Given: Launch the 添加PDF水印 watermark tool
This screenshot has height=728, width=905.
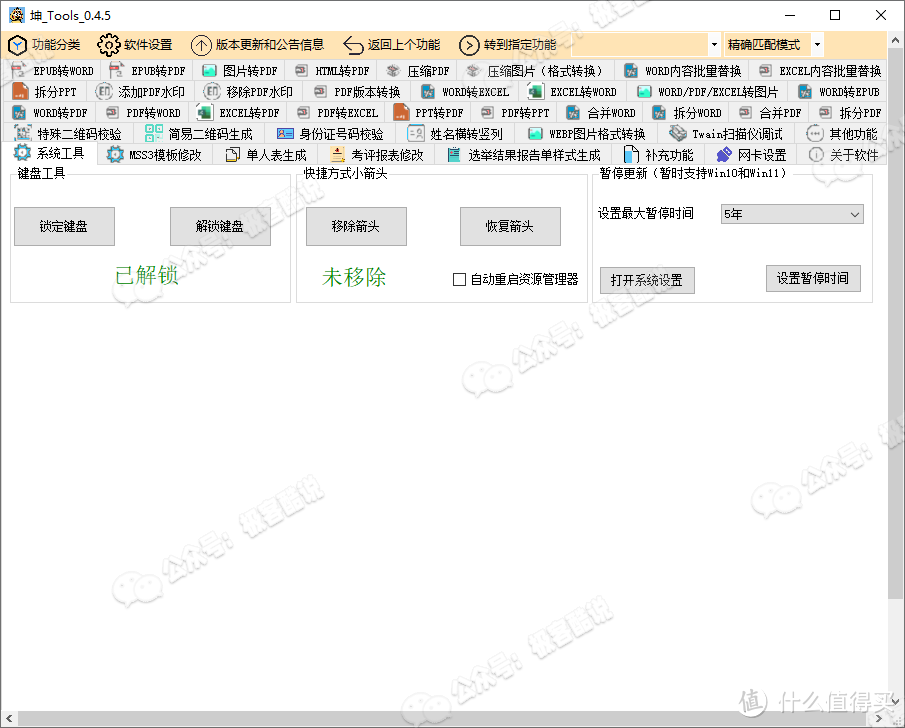Looking at the screenshot, I should [x=147, y=91].
